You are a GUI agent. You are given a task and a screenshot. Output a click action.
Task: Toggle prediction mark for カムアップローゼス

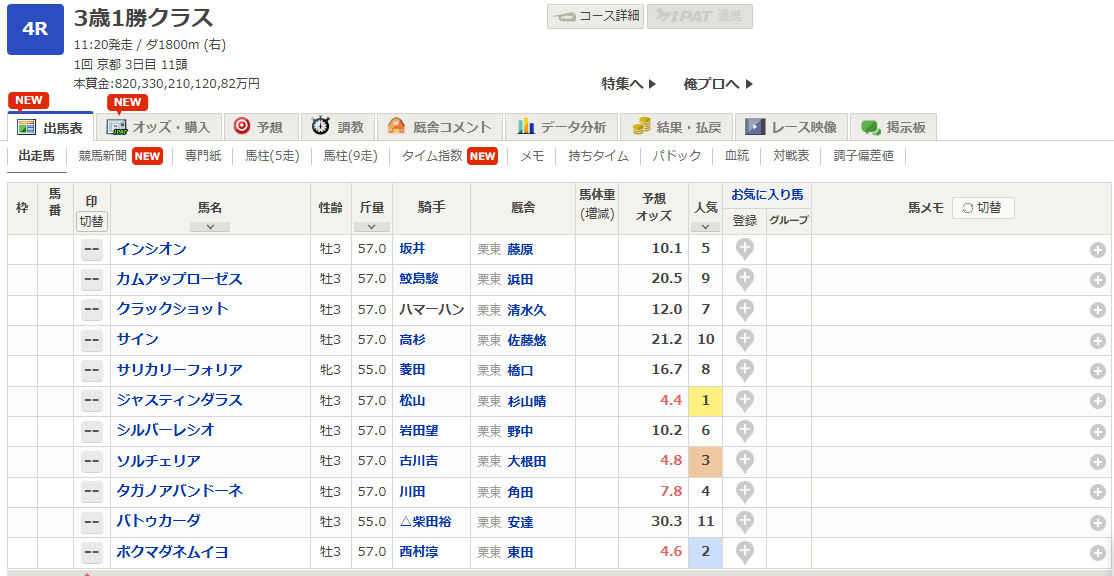coord(92,281)
